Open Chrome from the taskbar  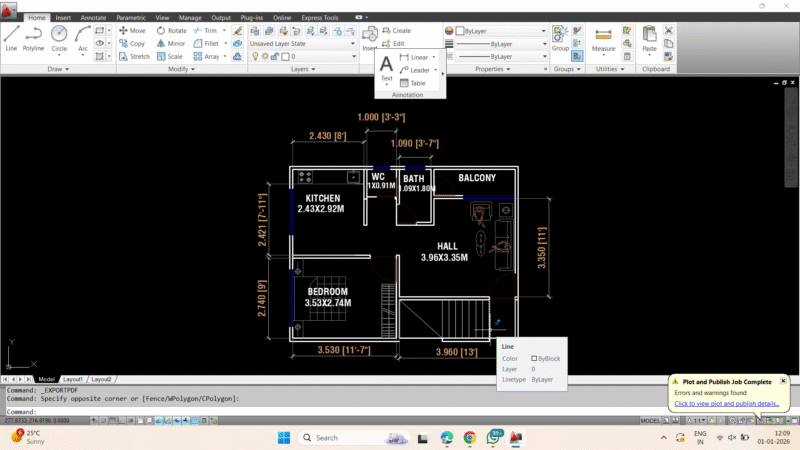pyautogui.click(x=470, y=438)
